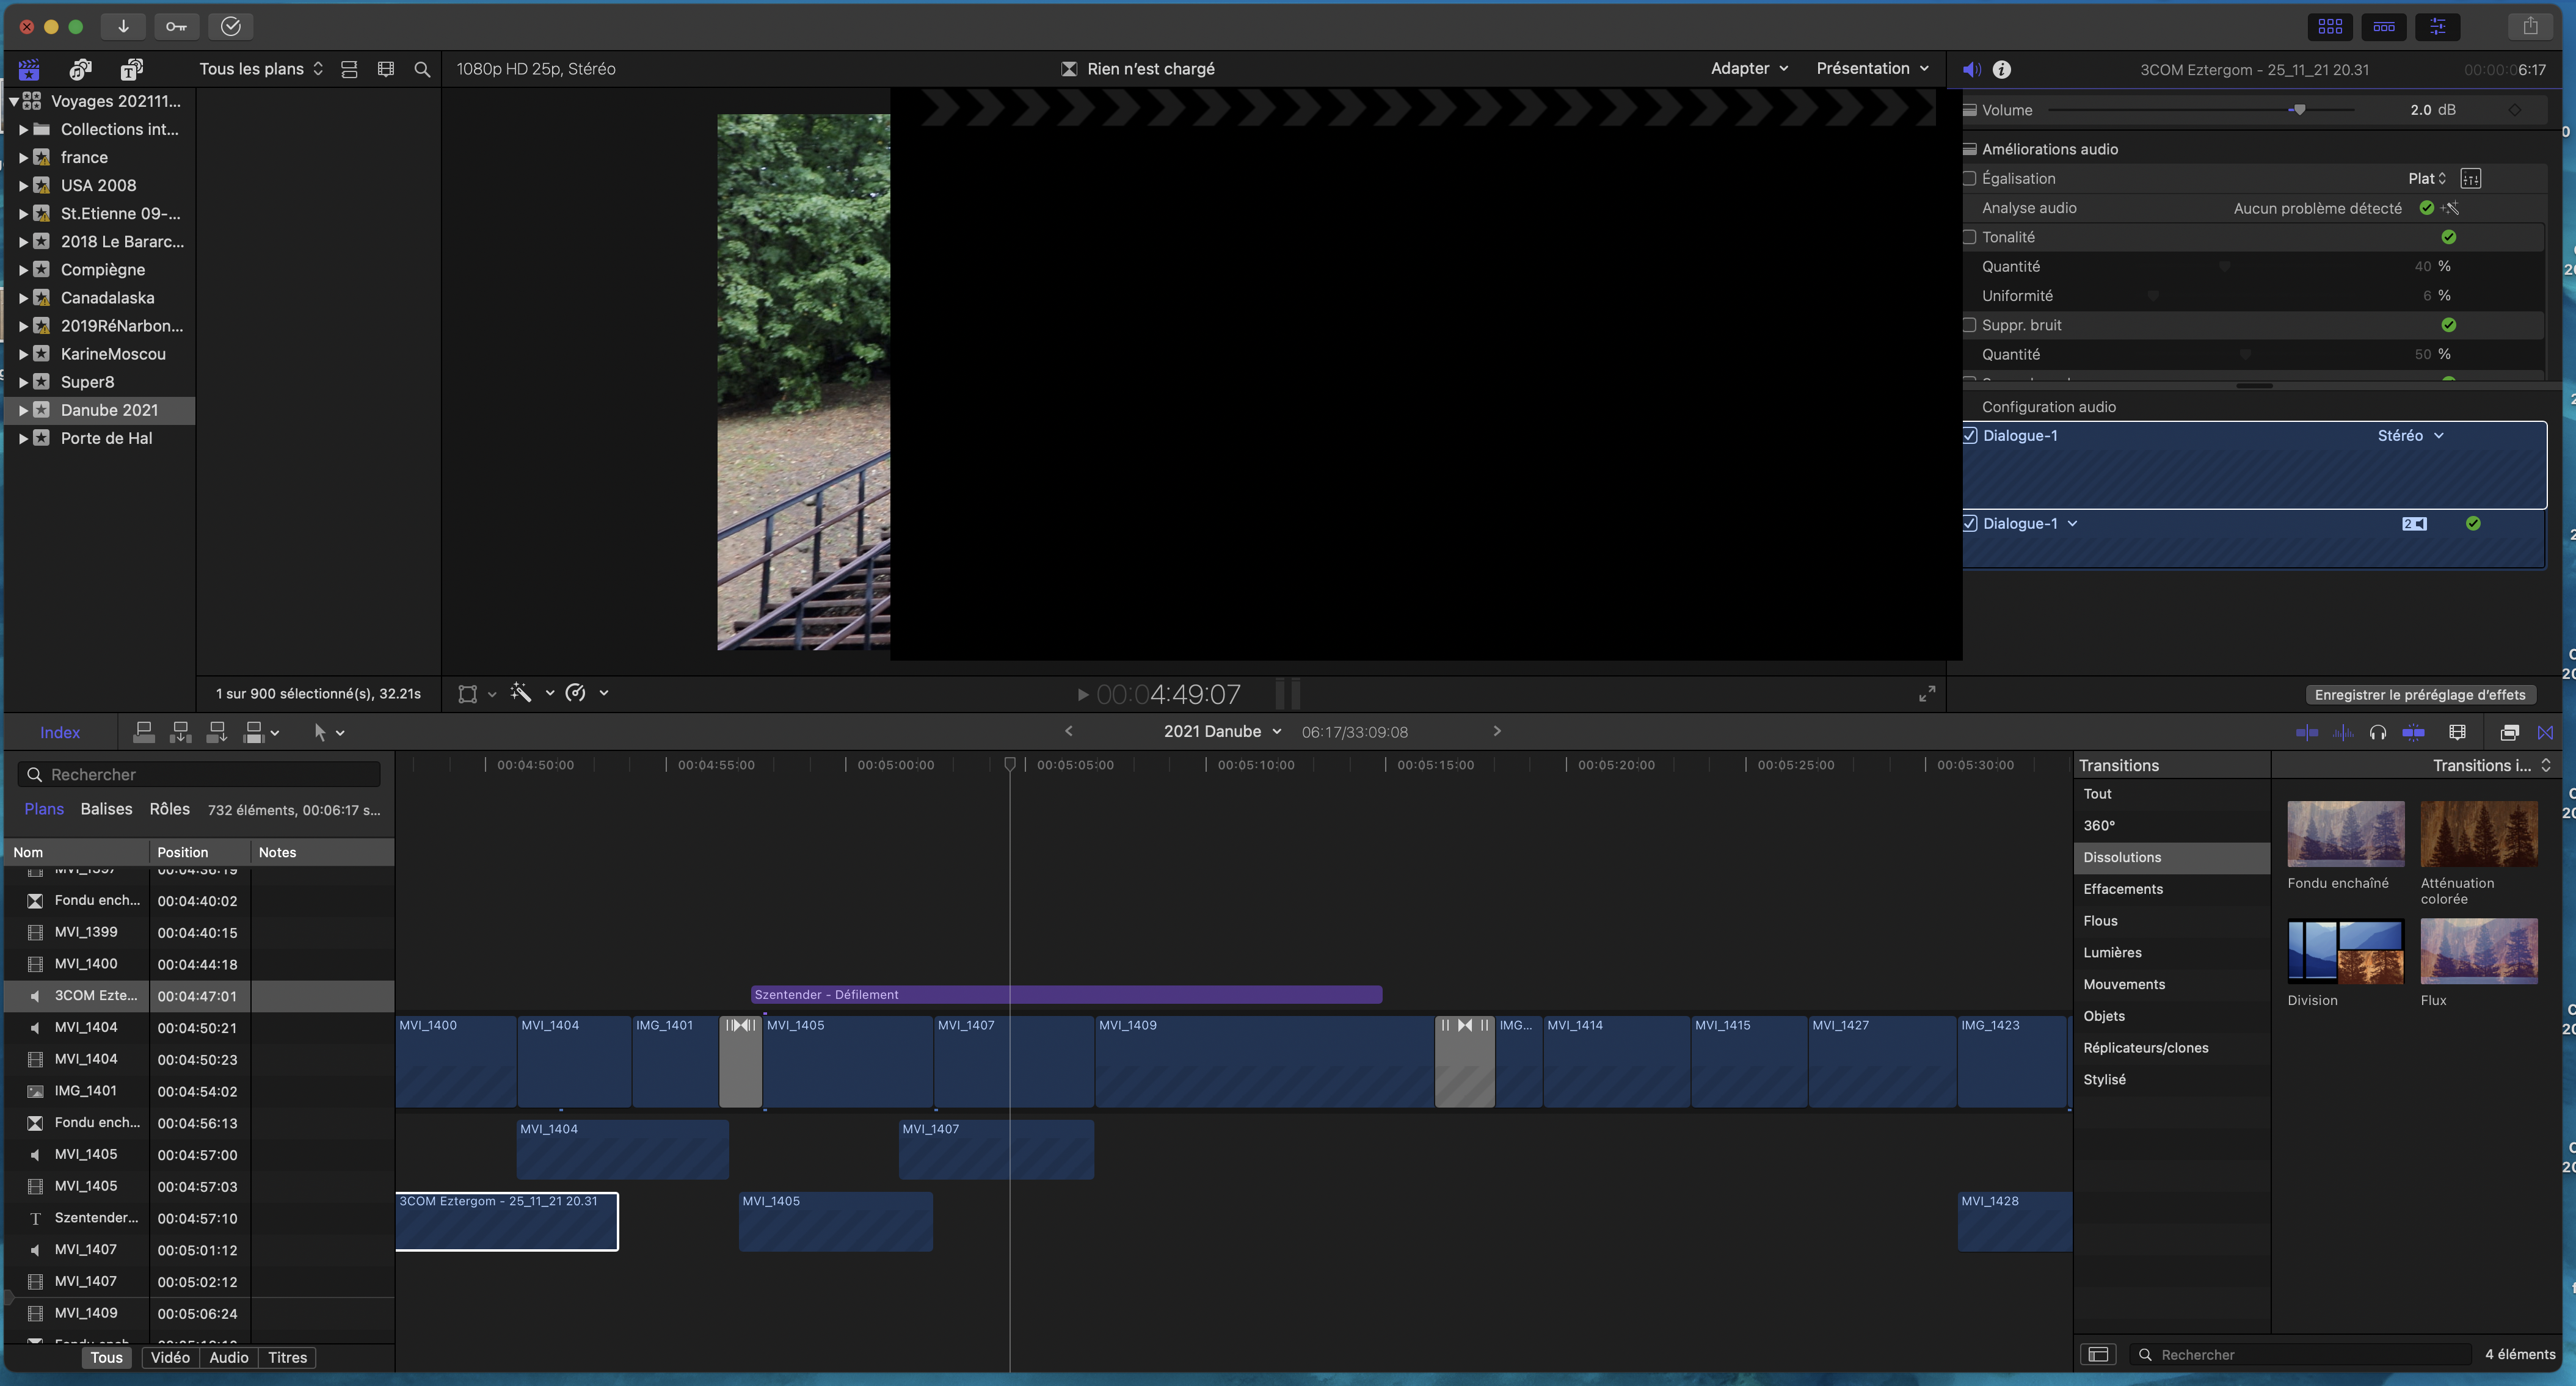Enable the Suppr. bruit checkbox
The image size is (2576, 1386).
[x=1969, y=325]
